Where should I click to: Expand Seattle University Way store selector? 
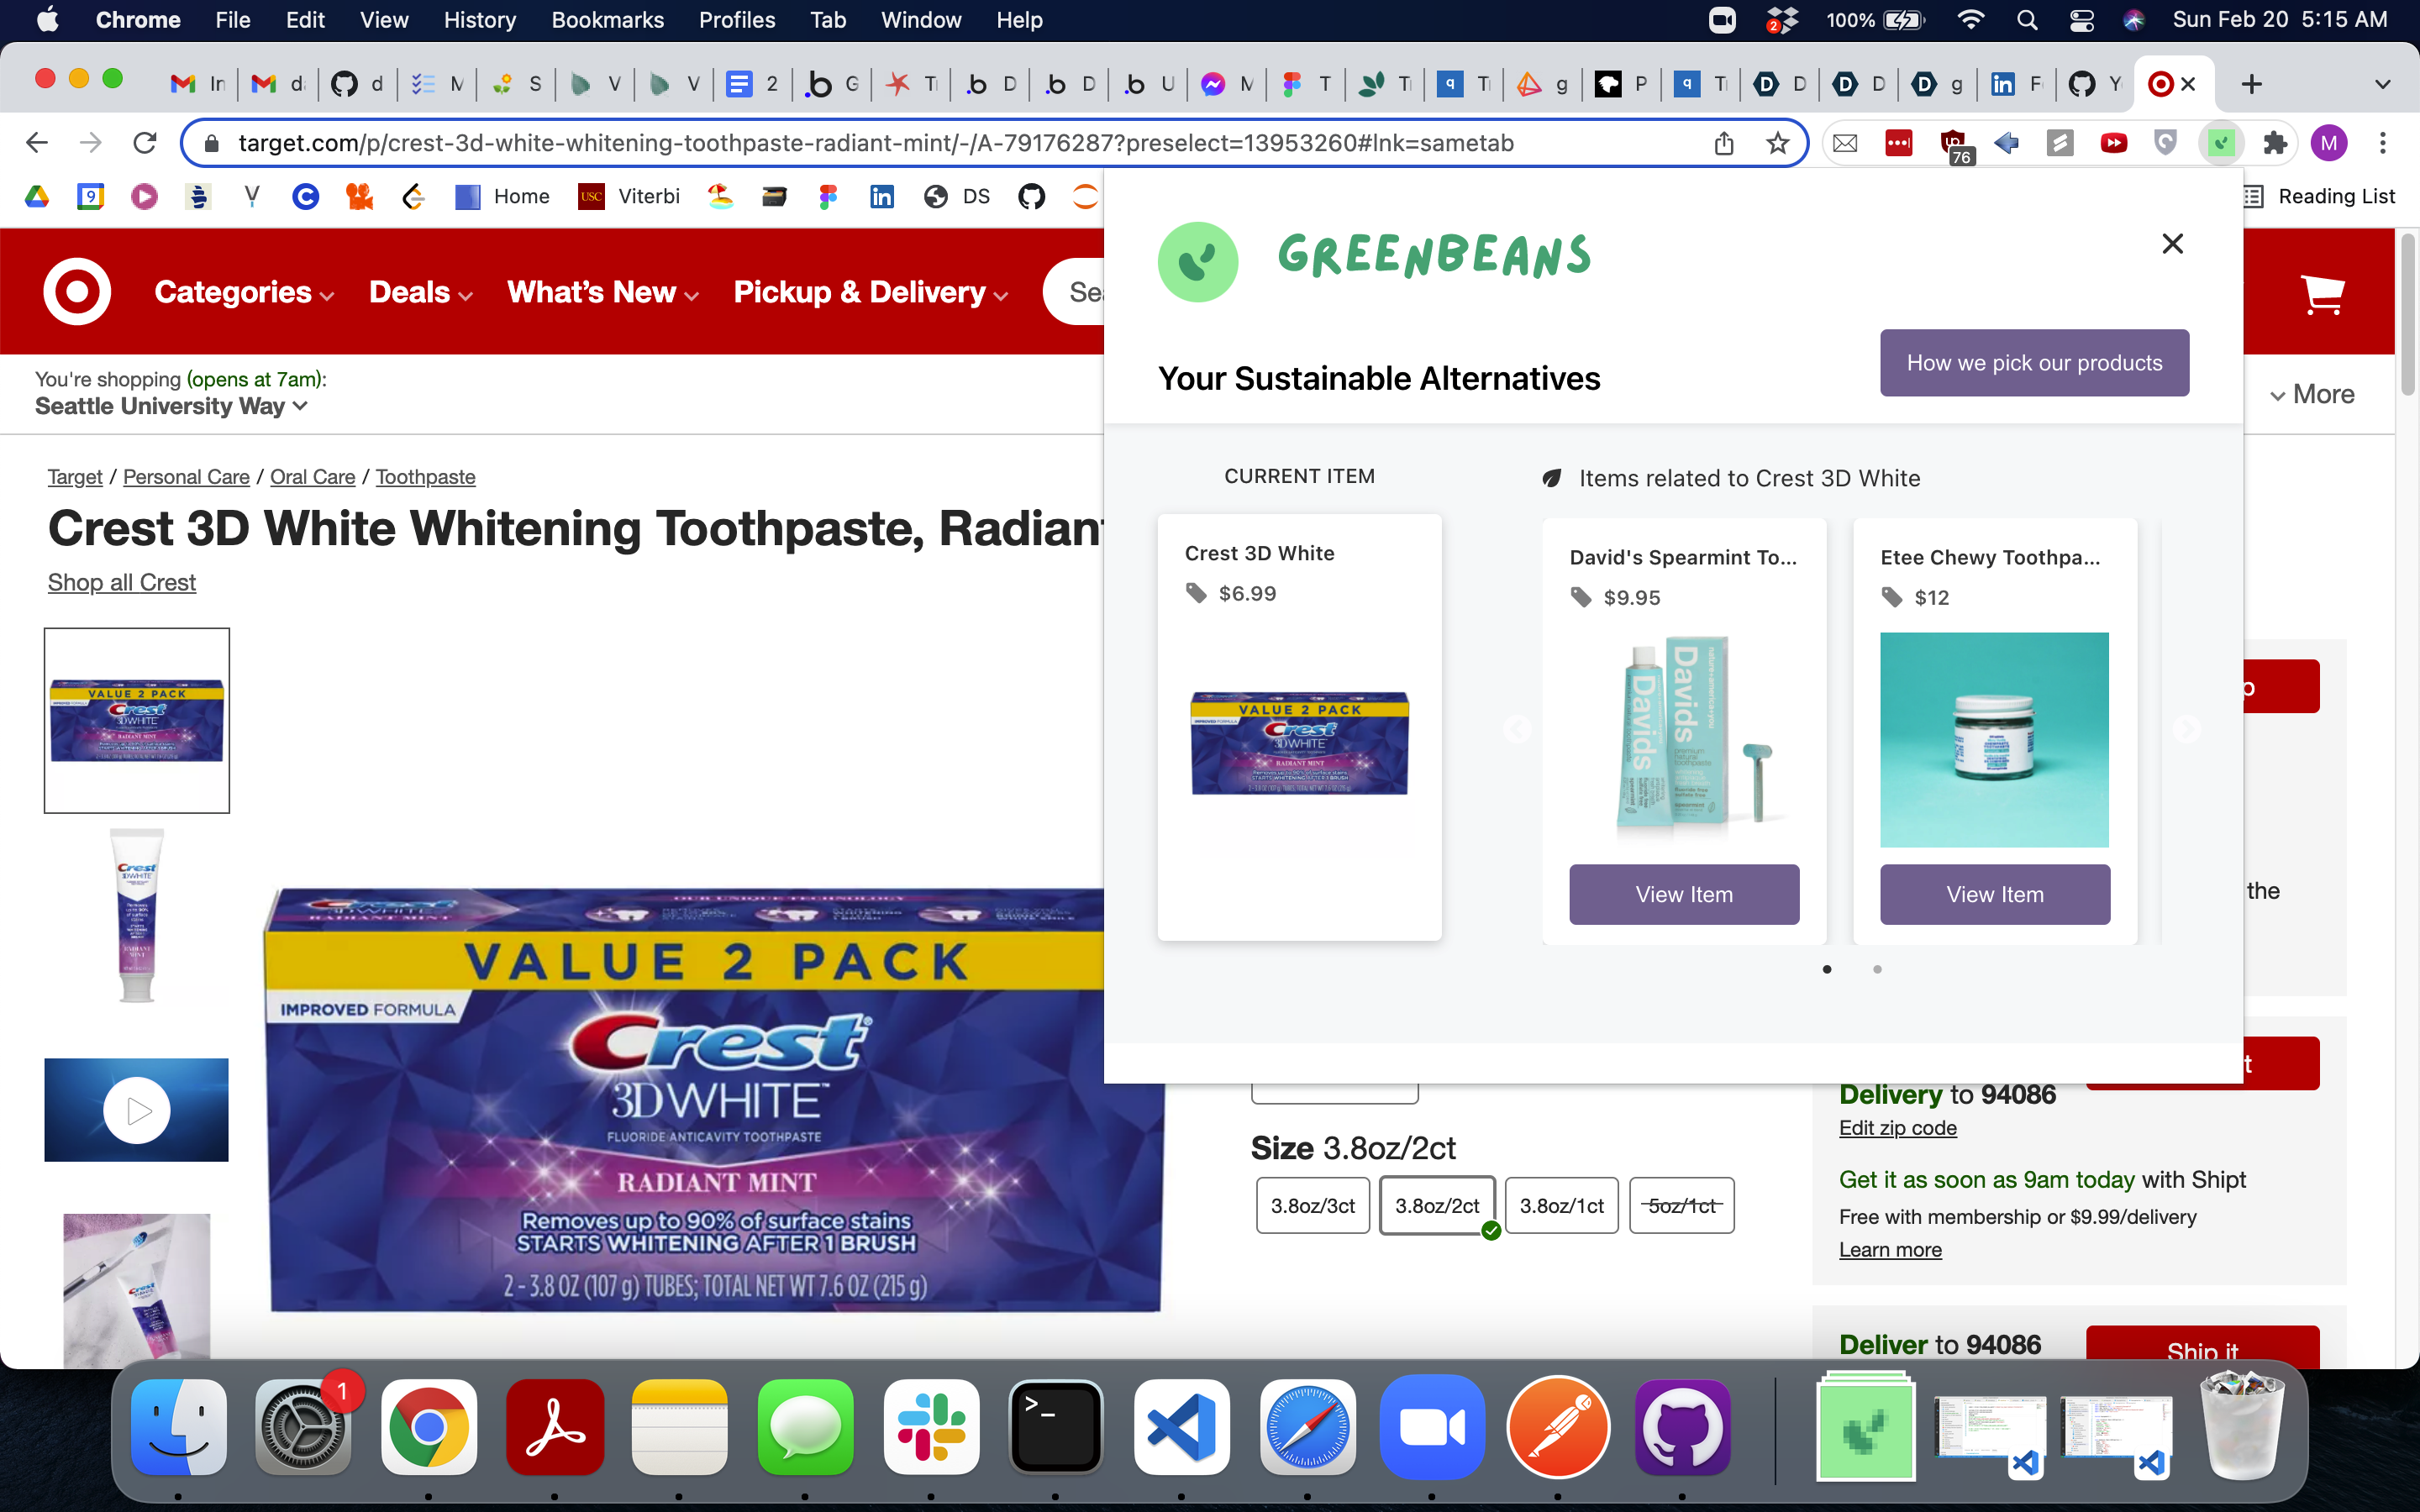pyautogui.click(x=171, y=406)
